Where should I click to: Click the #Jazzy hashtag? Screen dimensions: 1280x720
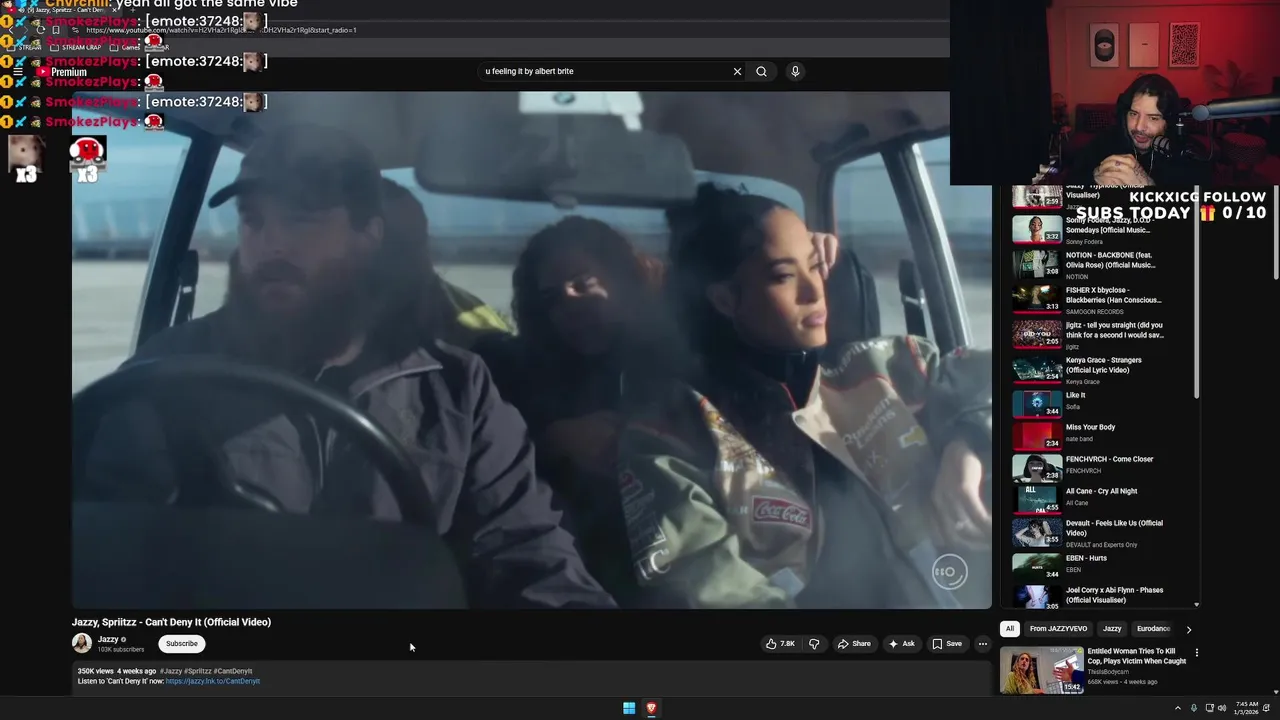click(171, 671)
